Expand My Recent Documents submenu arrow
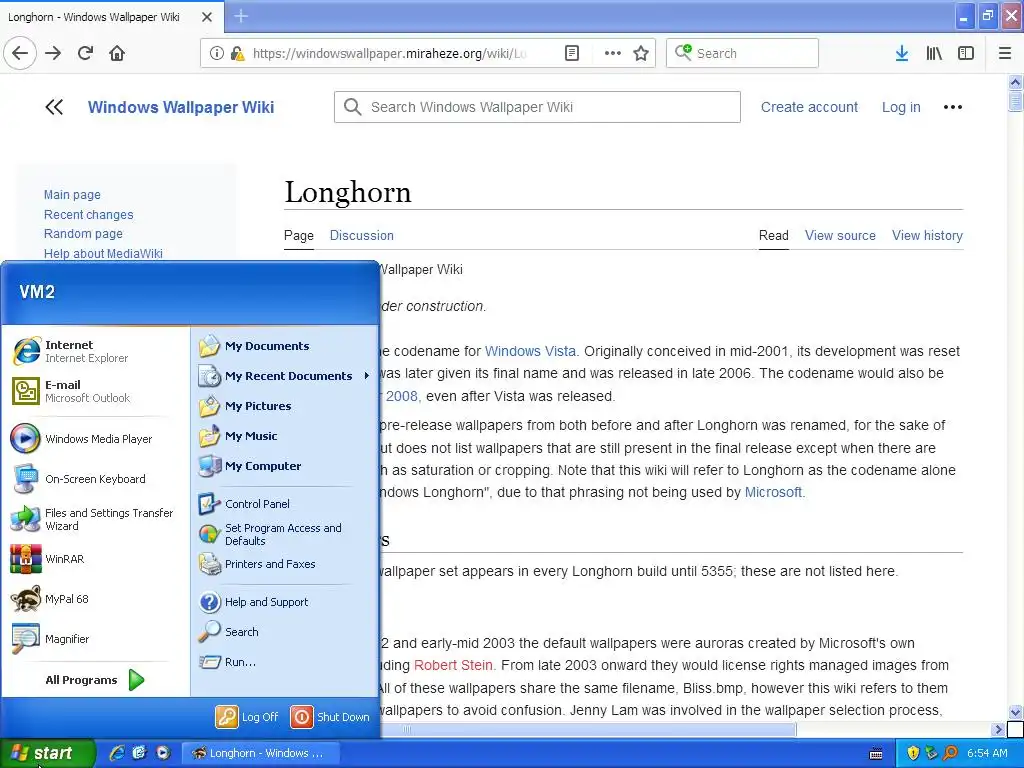Screen dimensions: 1024x768 click(366, 376)
